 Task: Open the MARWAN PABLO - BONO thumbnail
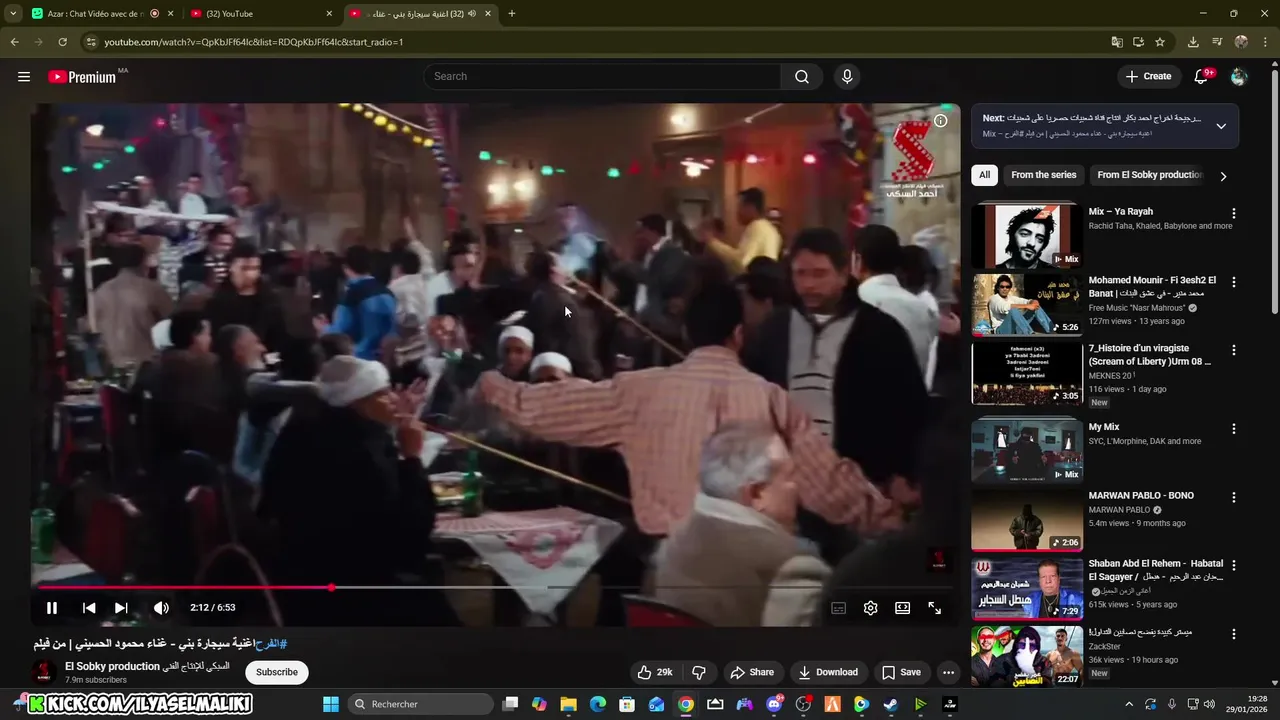[x=1027, y=520]
